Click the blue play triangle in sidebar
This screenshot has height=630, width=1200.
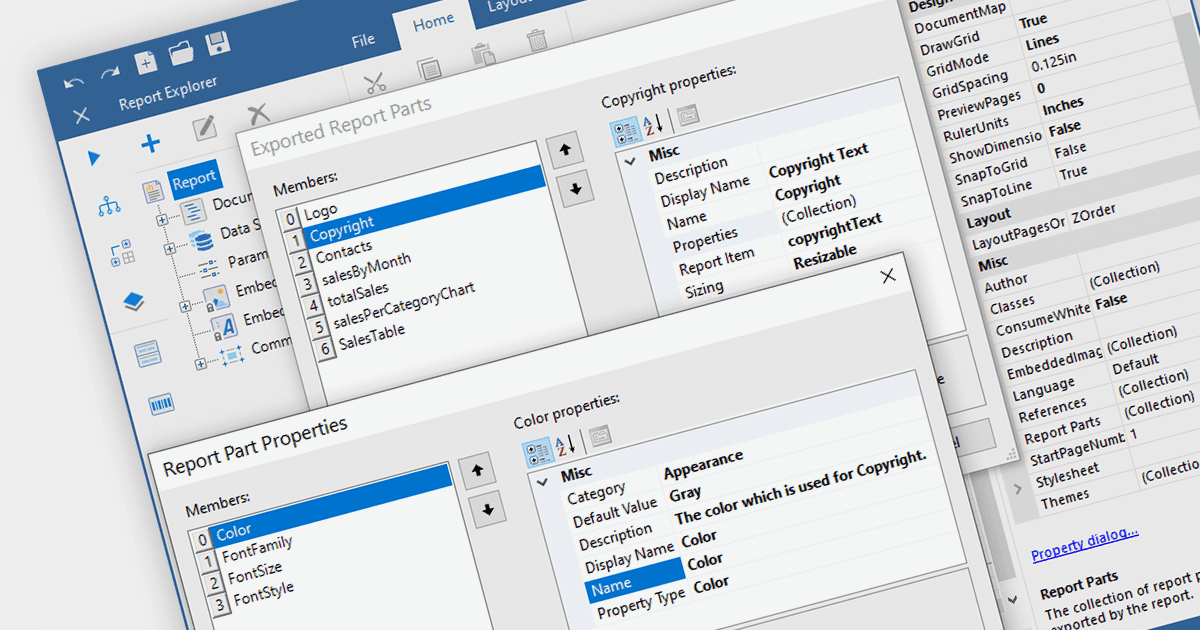[94, 158]
